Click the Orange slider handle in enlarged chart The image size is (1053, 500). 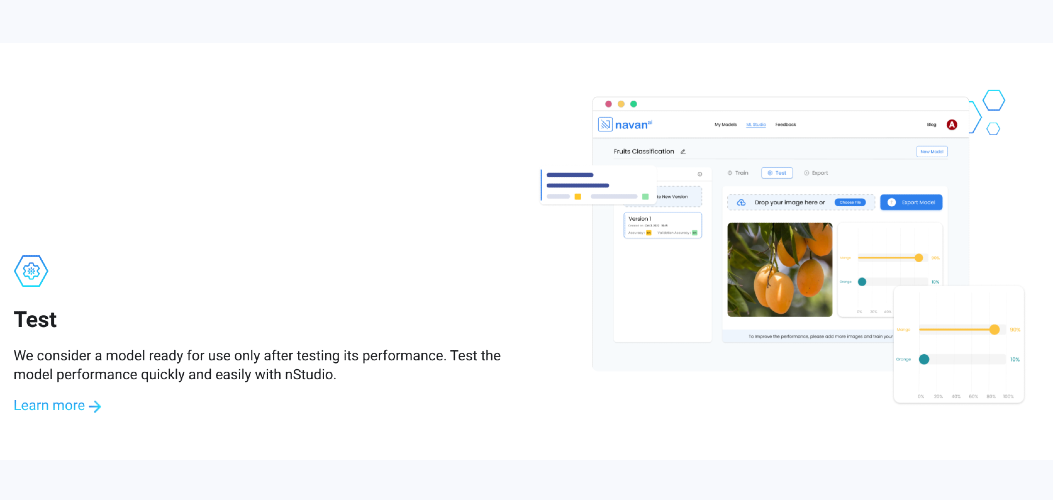[924, 359]
